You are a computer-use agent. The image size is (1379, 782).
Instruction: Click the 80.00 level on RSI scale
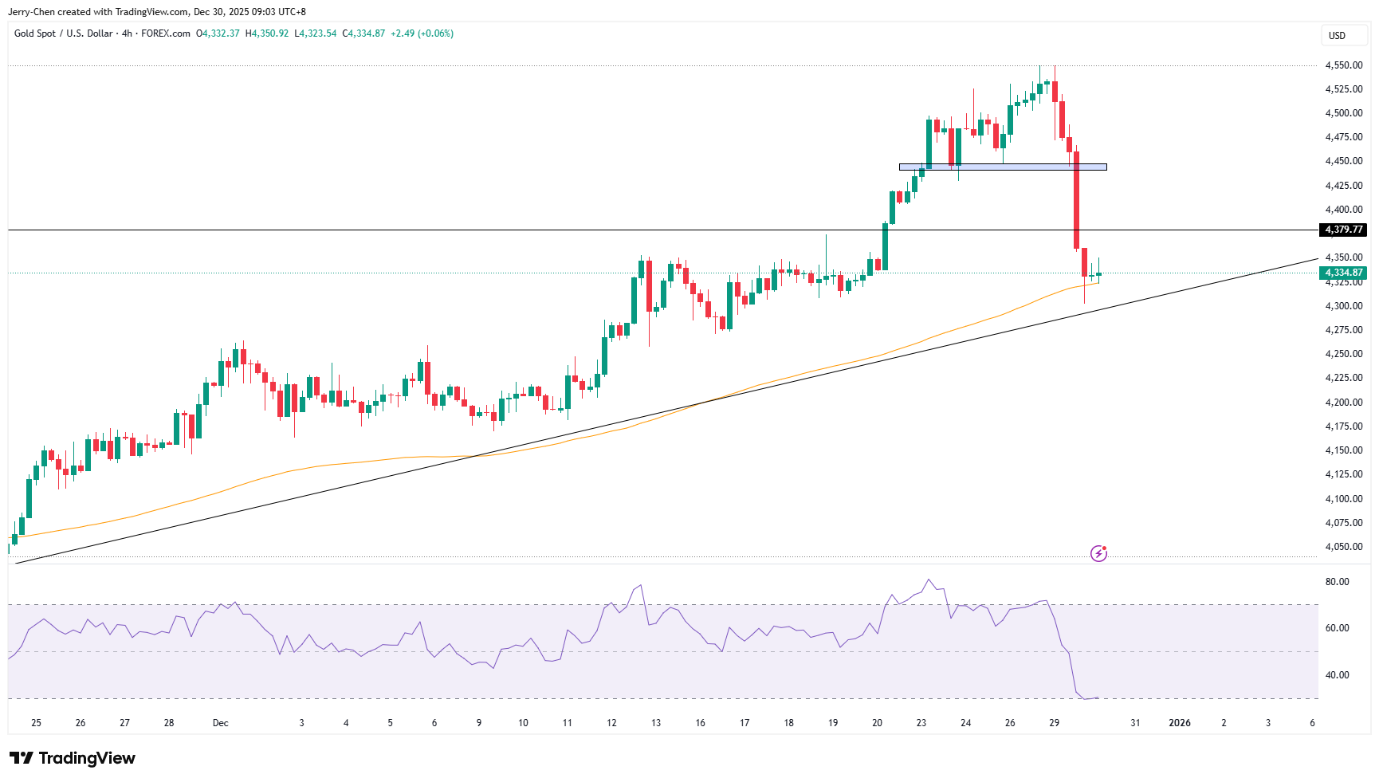(1338, 581)
